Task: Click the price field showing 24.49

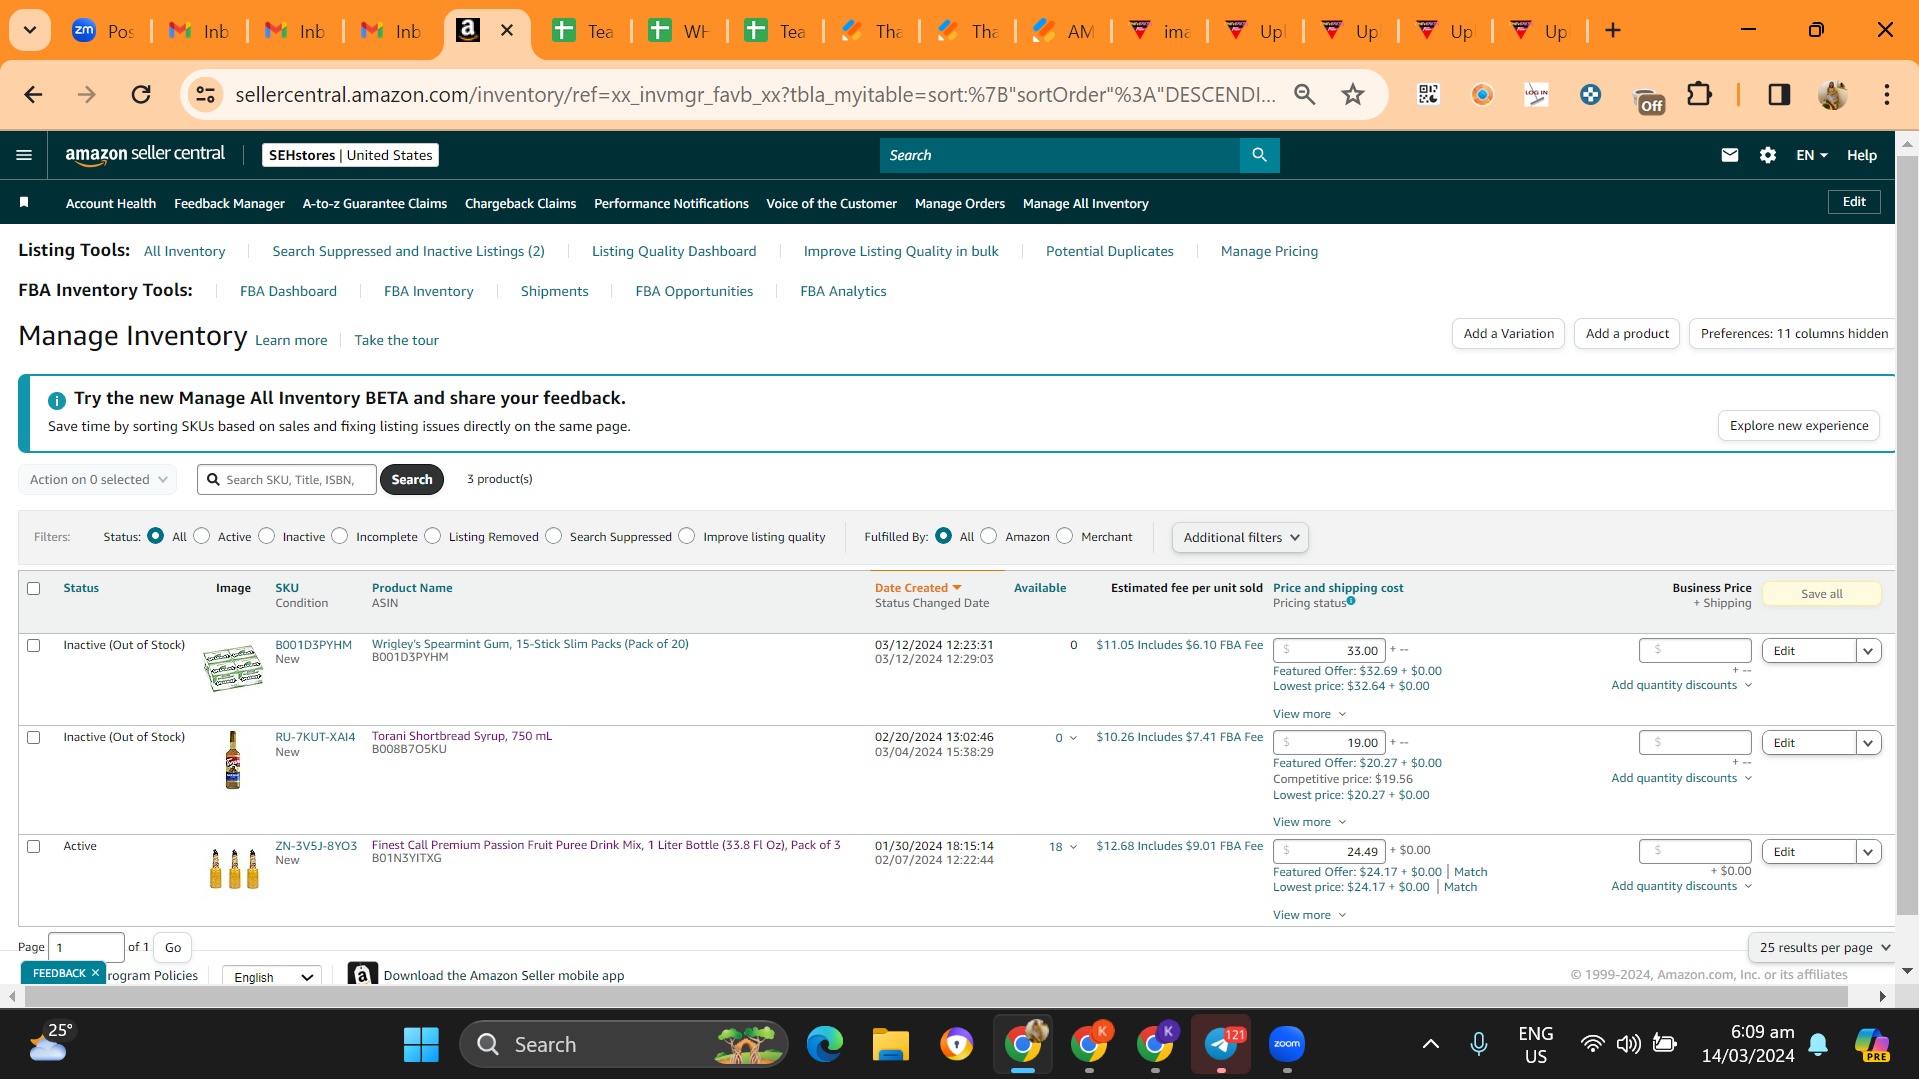Action: (1329, 851)
